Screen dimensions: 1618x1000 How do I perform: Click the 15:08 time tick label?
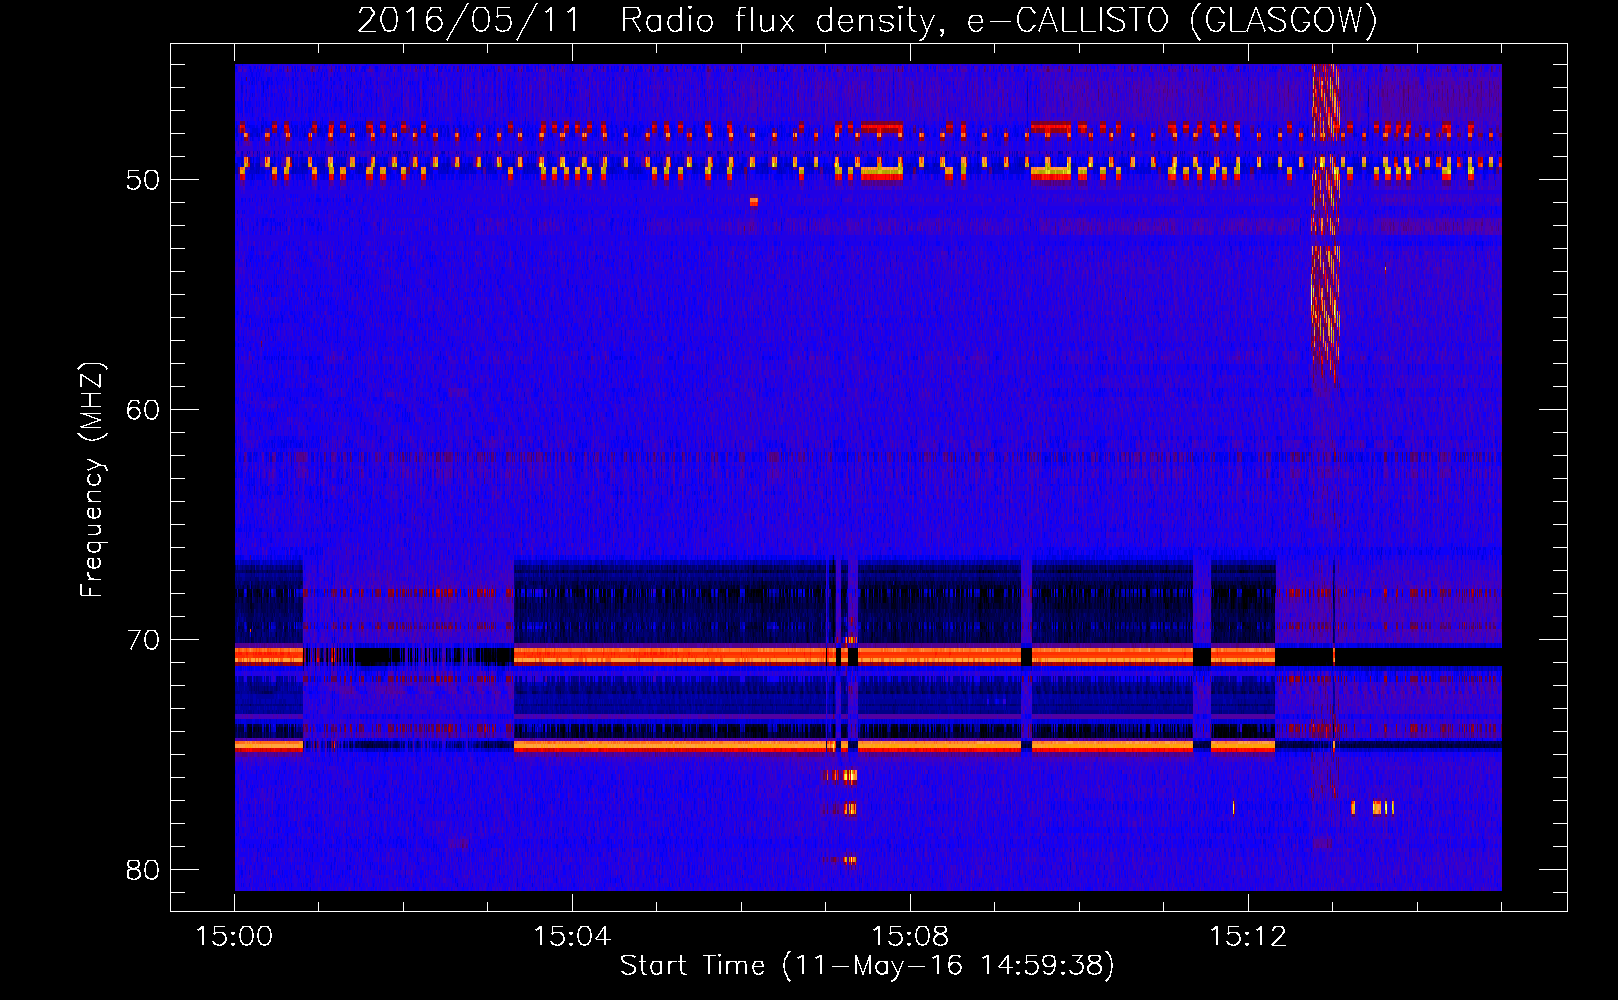(910, 937)
